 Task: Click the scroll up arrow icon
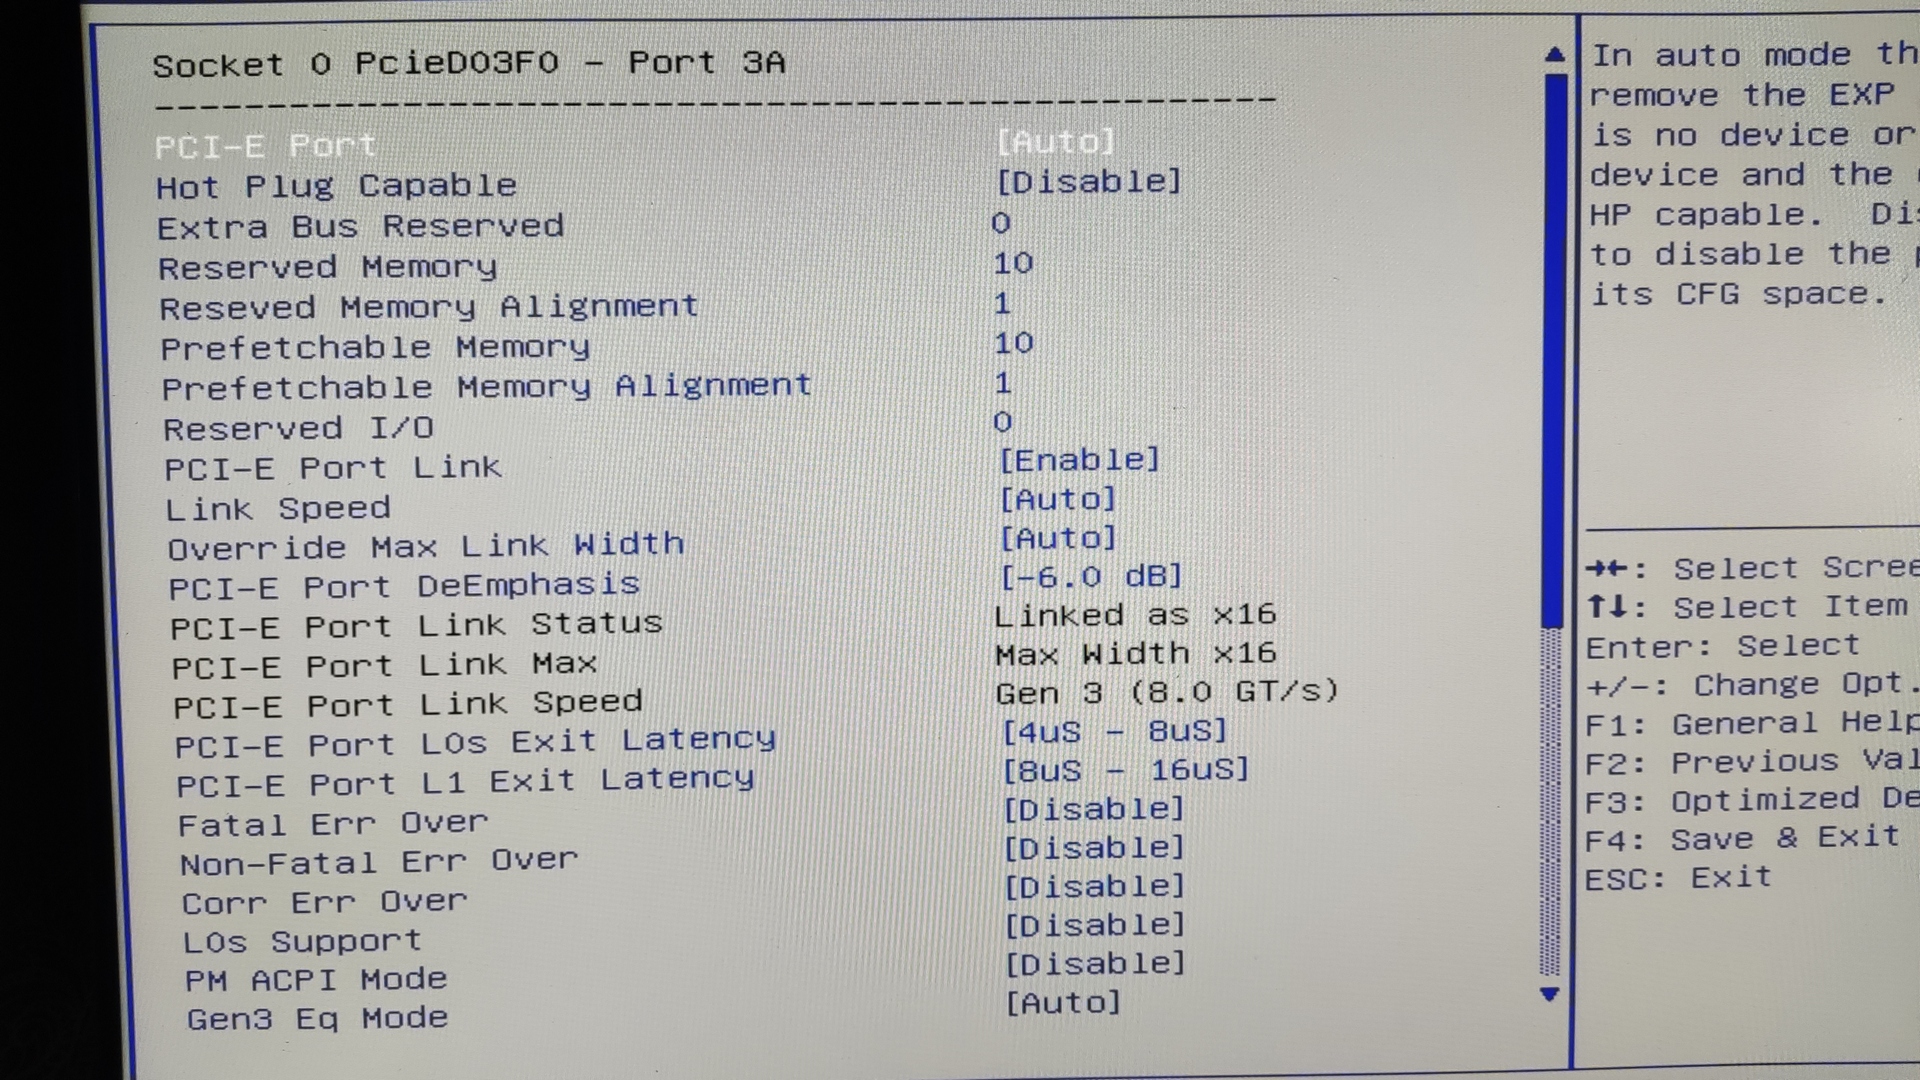tap(1554, 55)
